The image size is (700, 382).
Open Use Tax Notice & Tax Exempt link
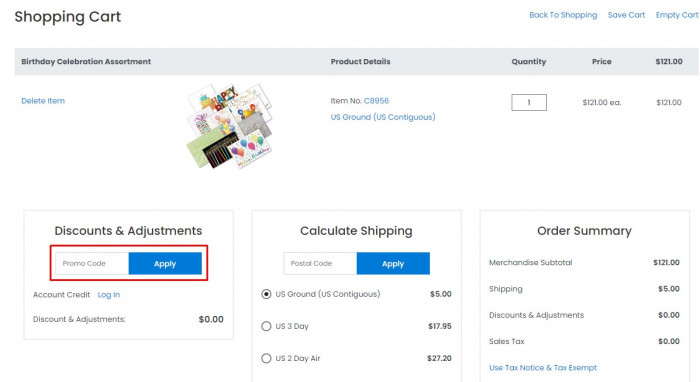[x=543, y=368]
